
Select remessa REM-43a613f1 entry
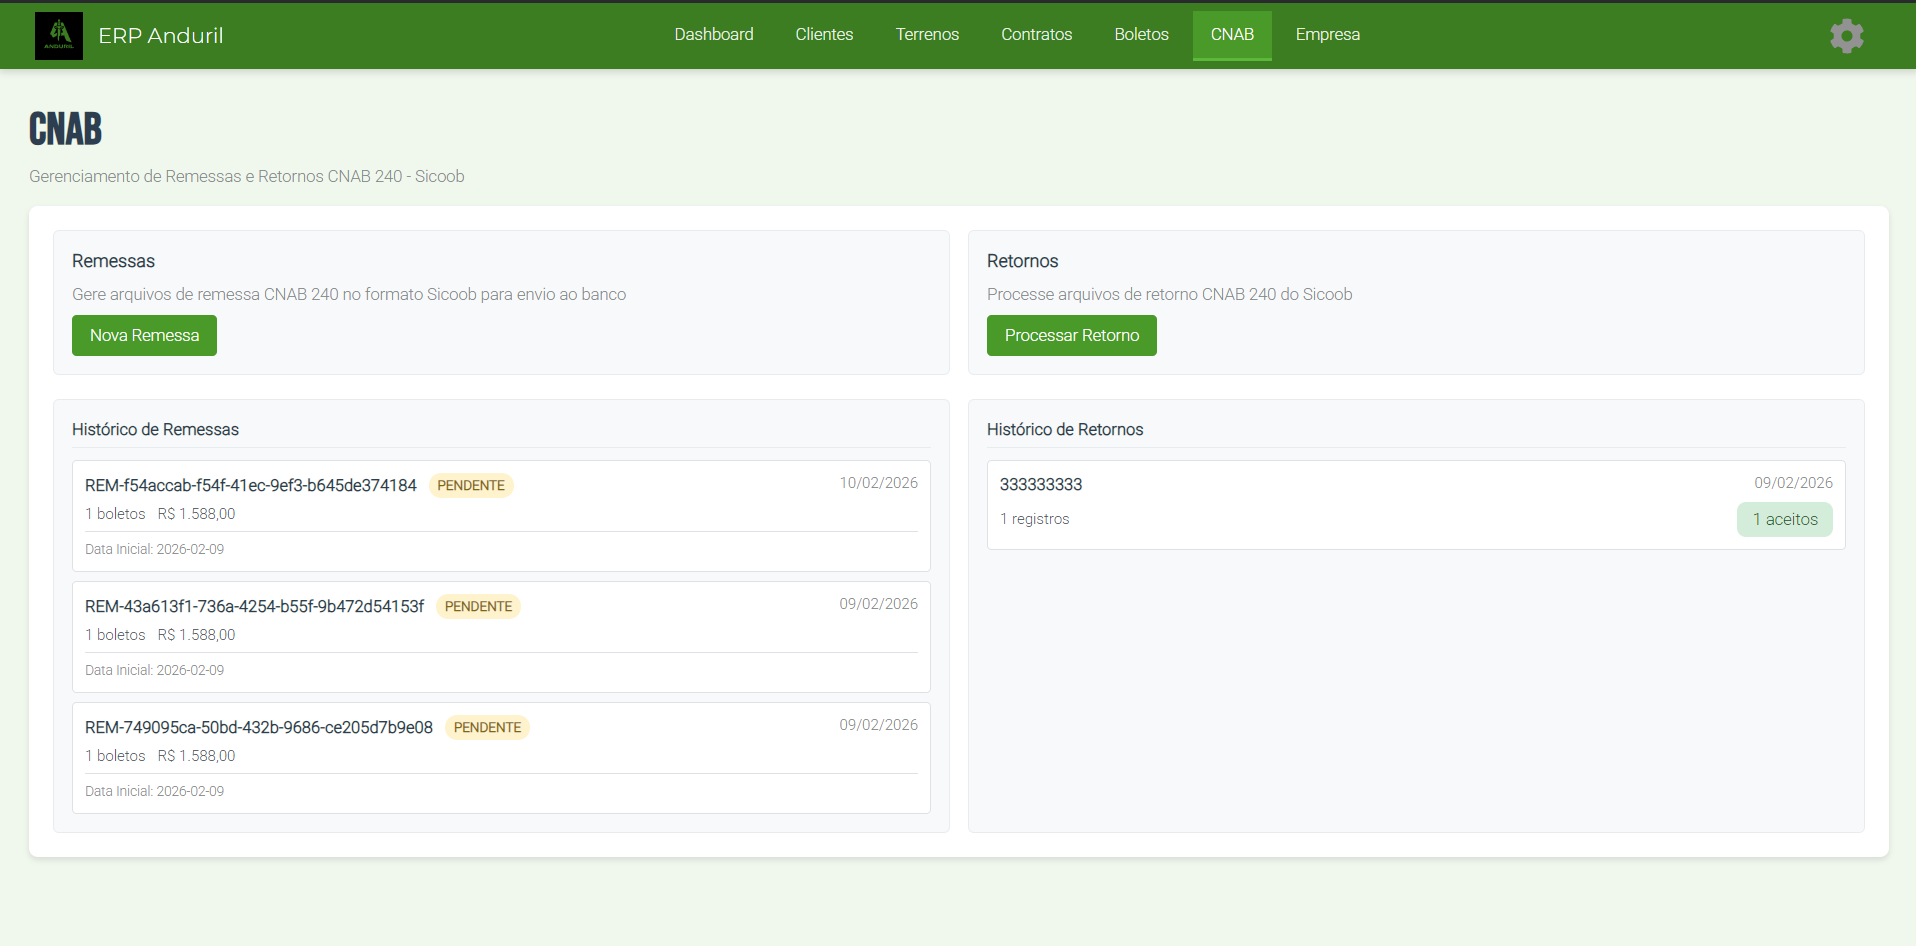click(254, 607)
